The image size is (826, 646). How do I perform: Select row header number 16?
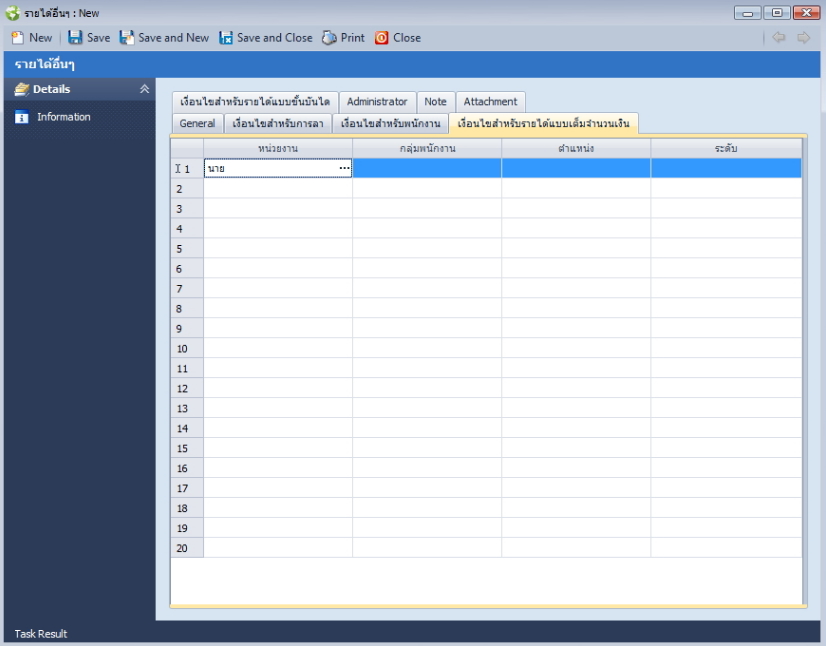187,468
